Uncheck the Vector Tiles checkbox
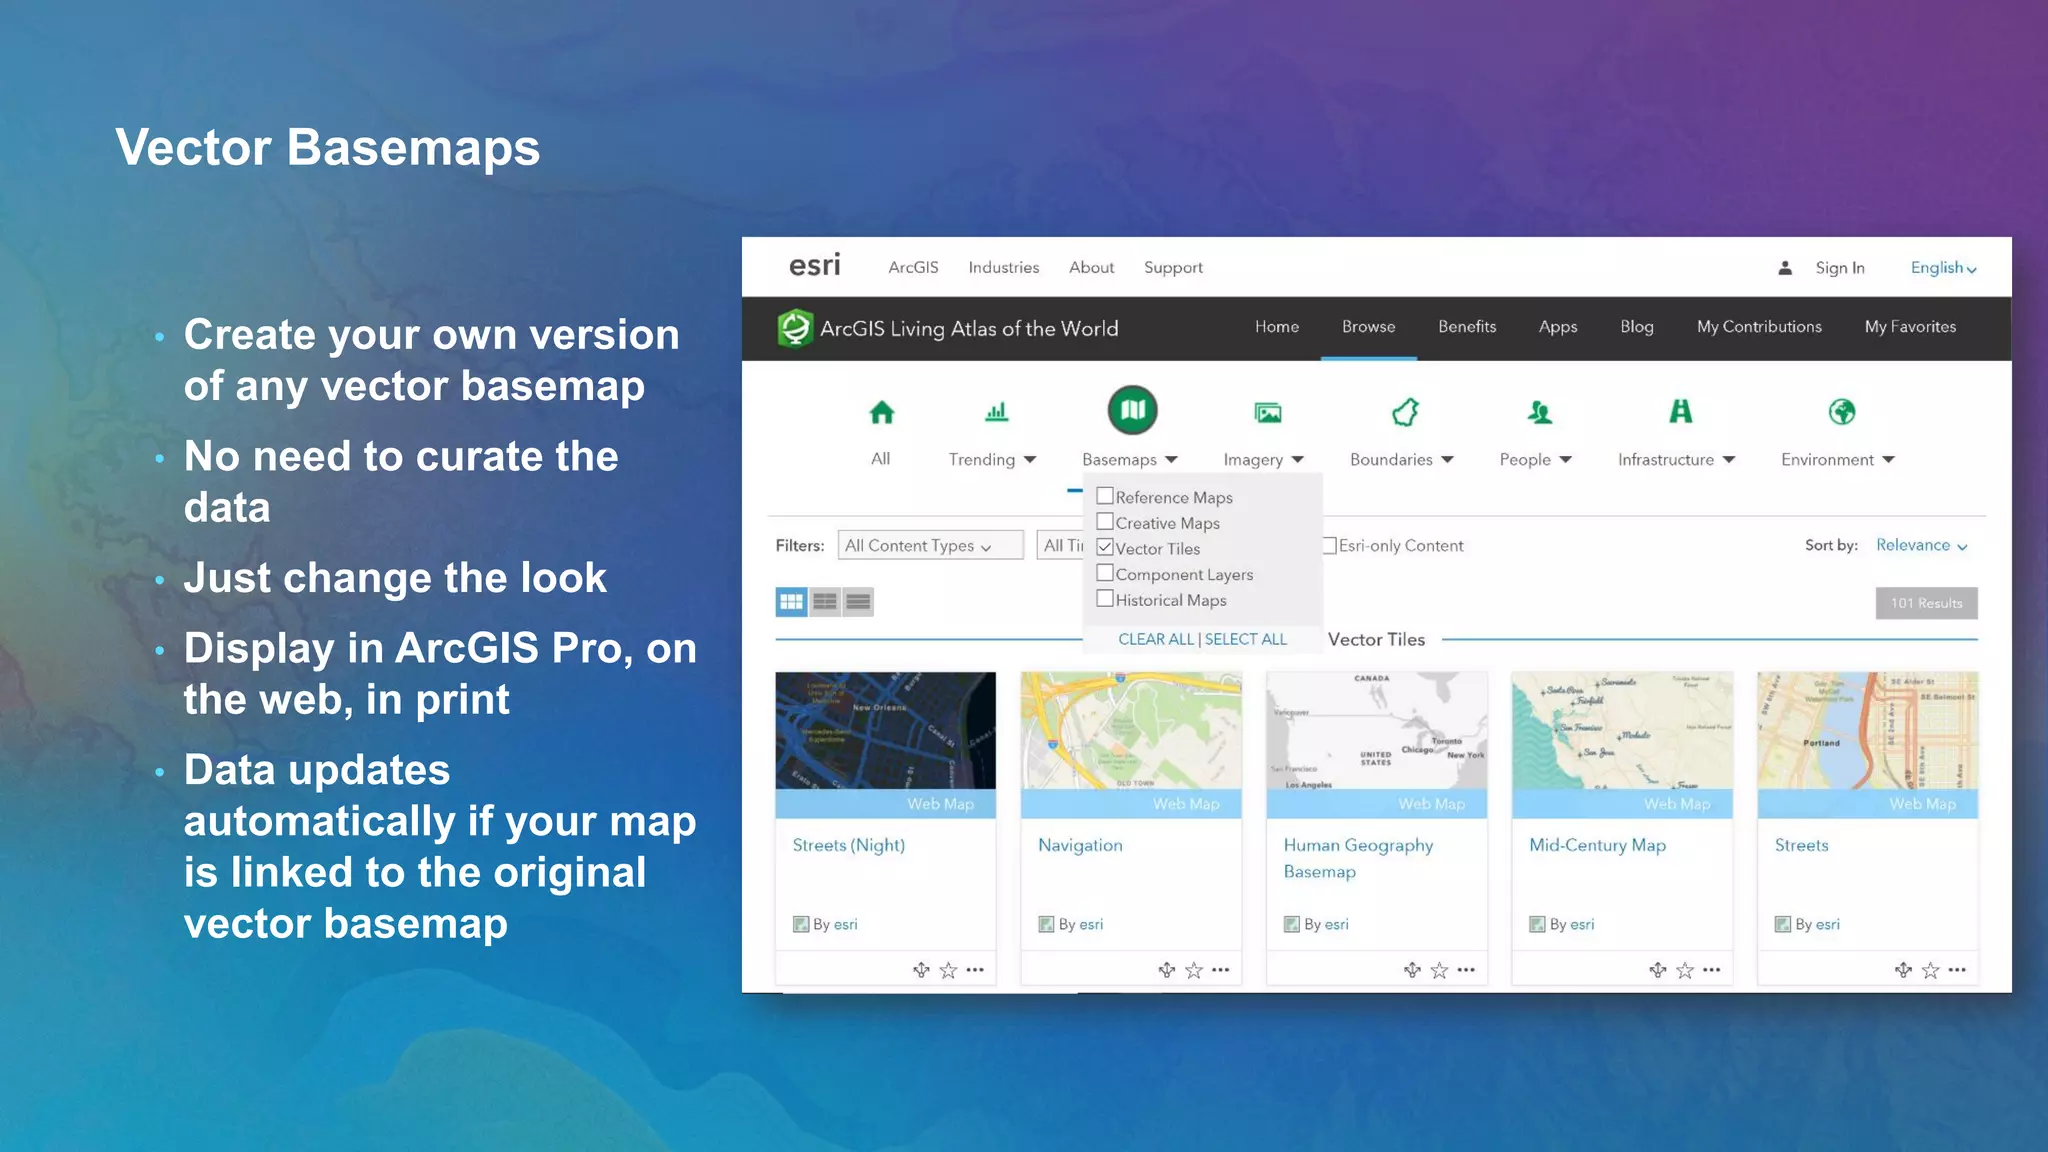This screenshot has width=2048, height=1152. [1105, 548]
